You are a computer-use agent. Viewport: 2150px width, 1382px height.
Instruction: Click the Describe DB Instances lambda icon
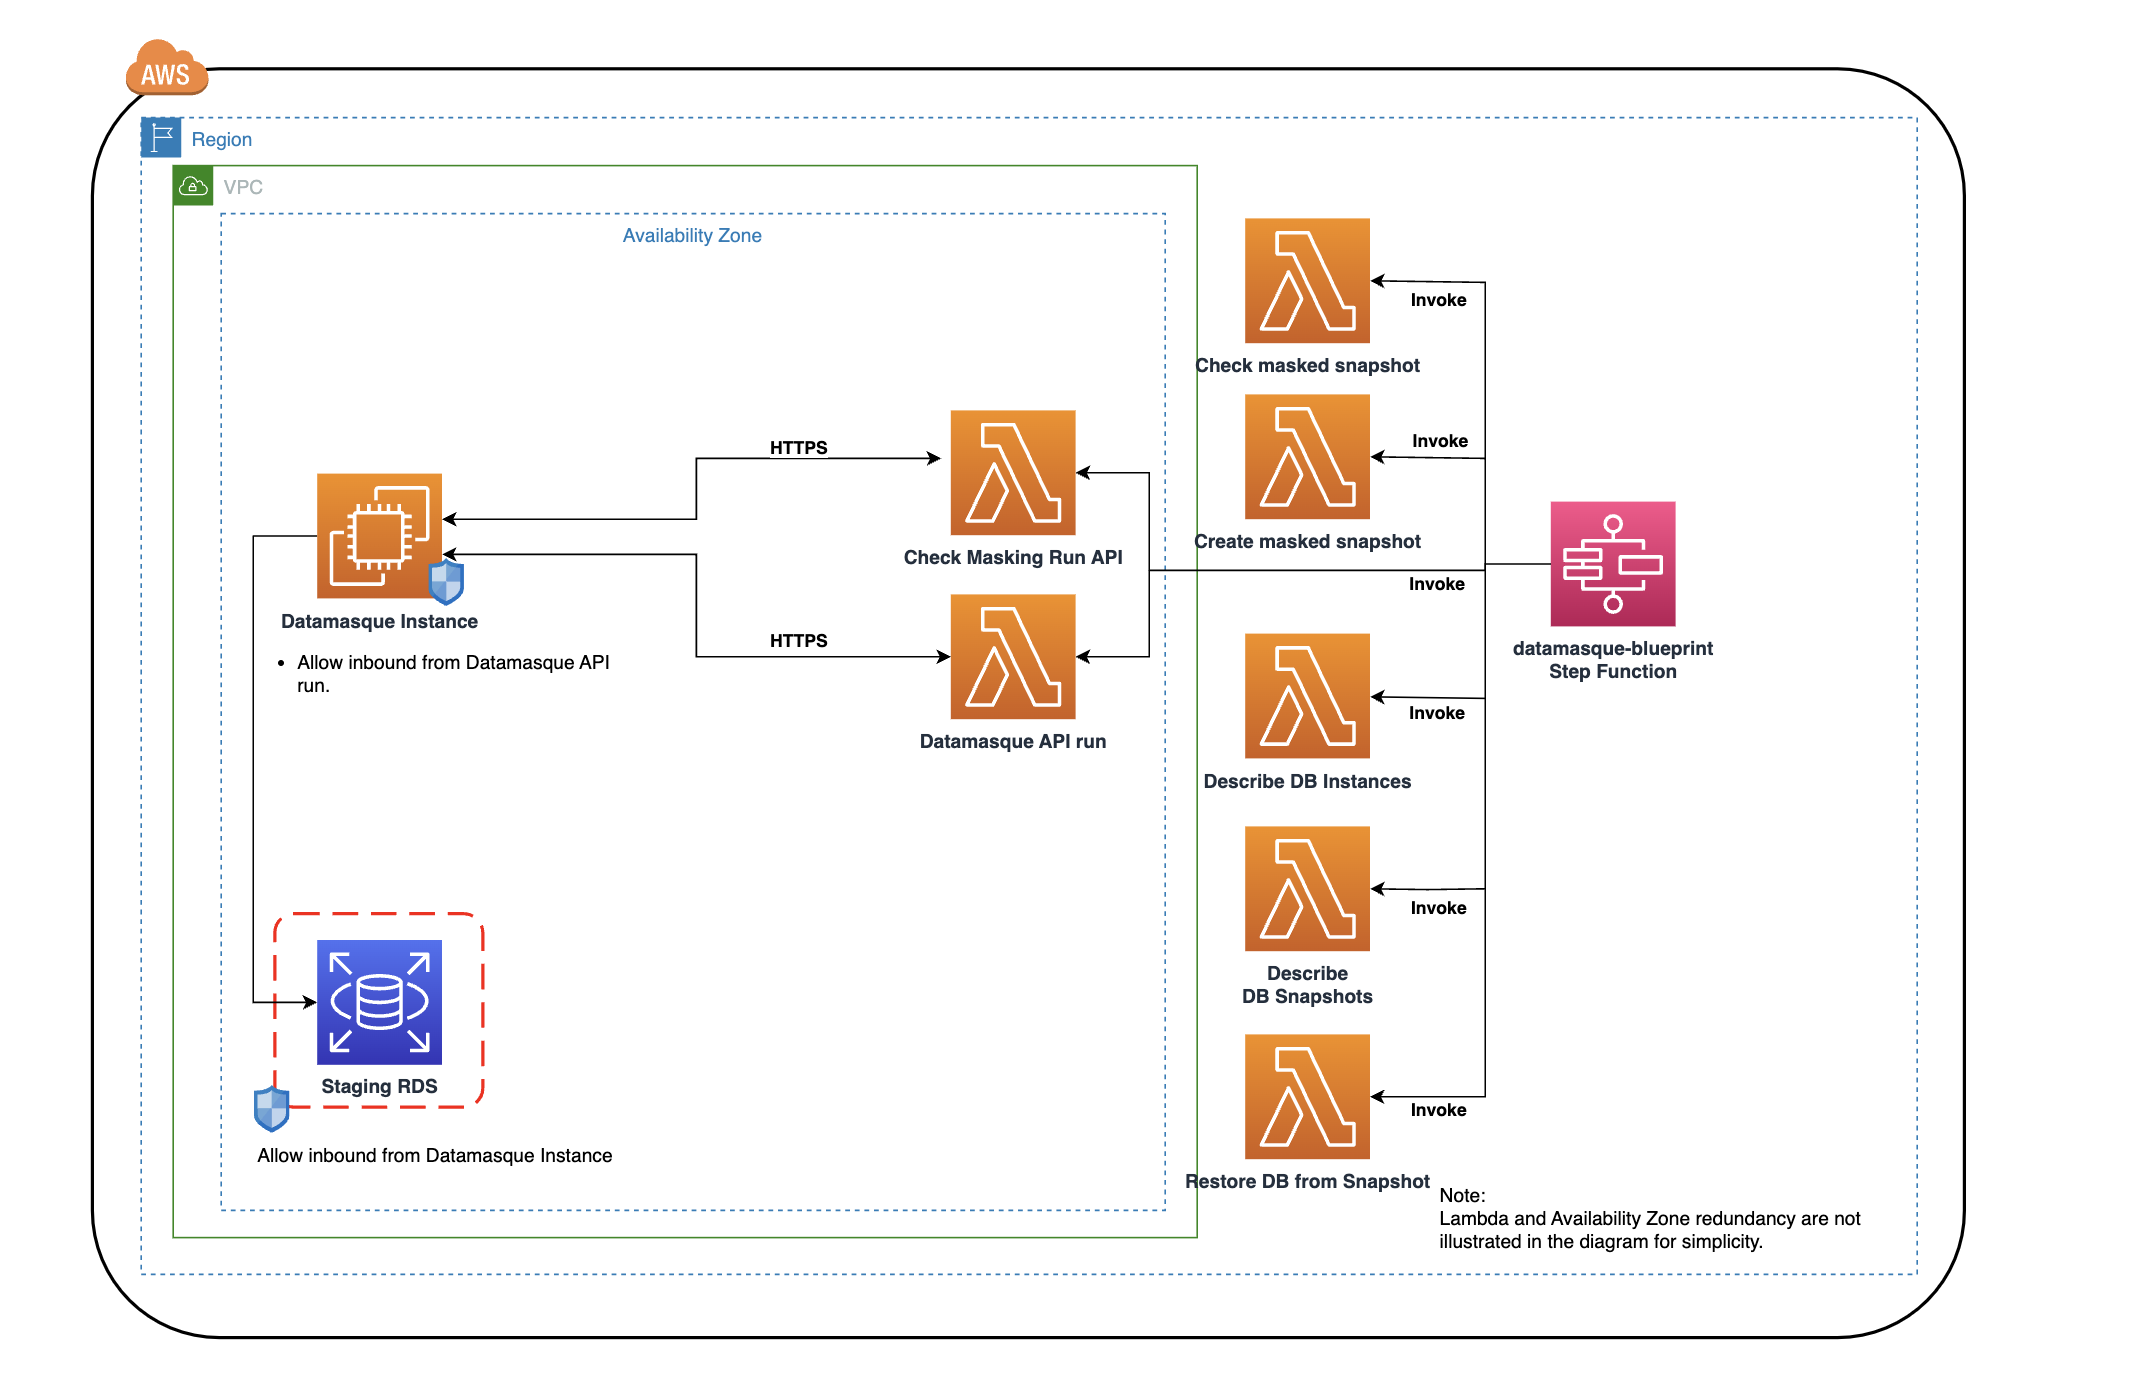1306,695
